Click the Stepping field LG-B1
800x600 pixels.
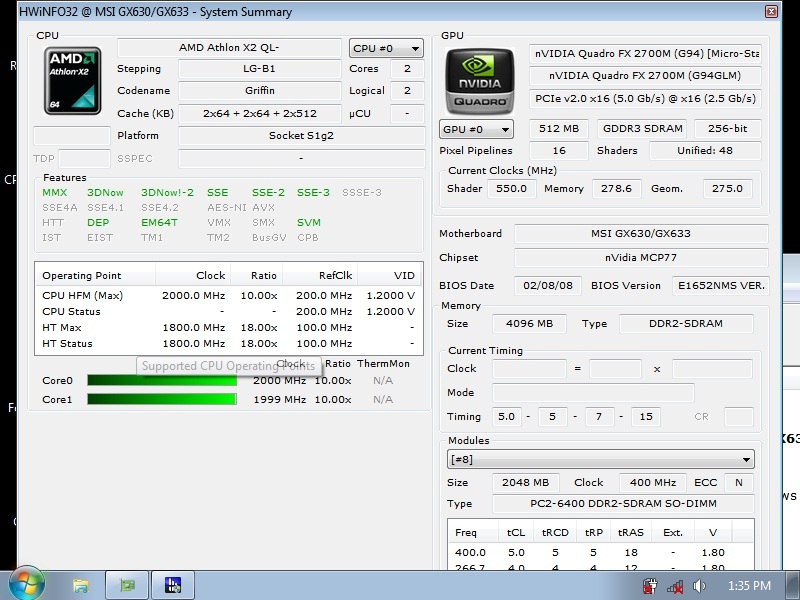(x=259, y=68)
